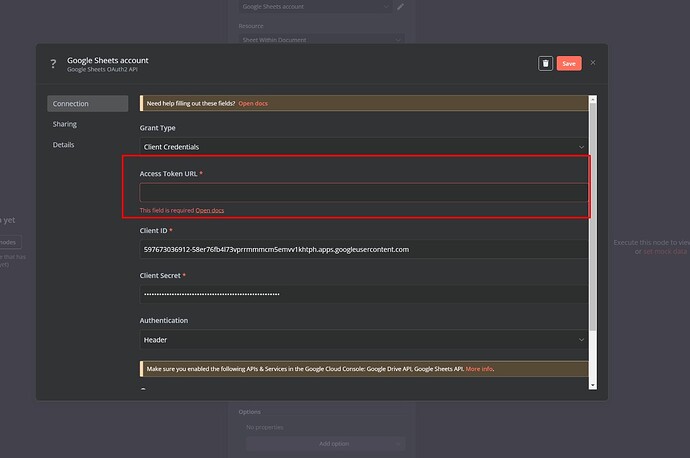Screen dimensions: 690x458
Task: Open the Details tab
Action: click(x=63, y=145)
